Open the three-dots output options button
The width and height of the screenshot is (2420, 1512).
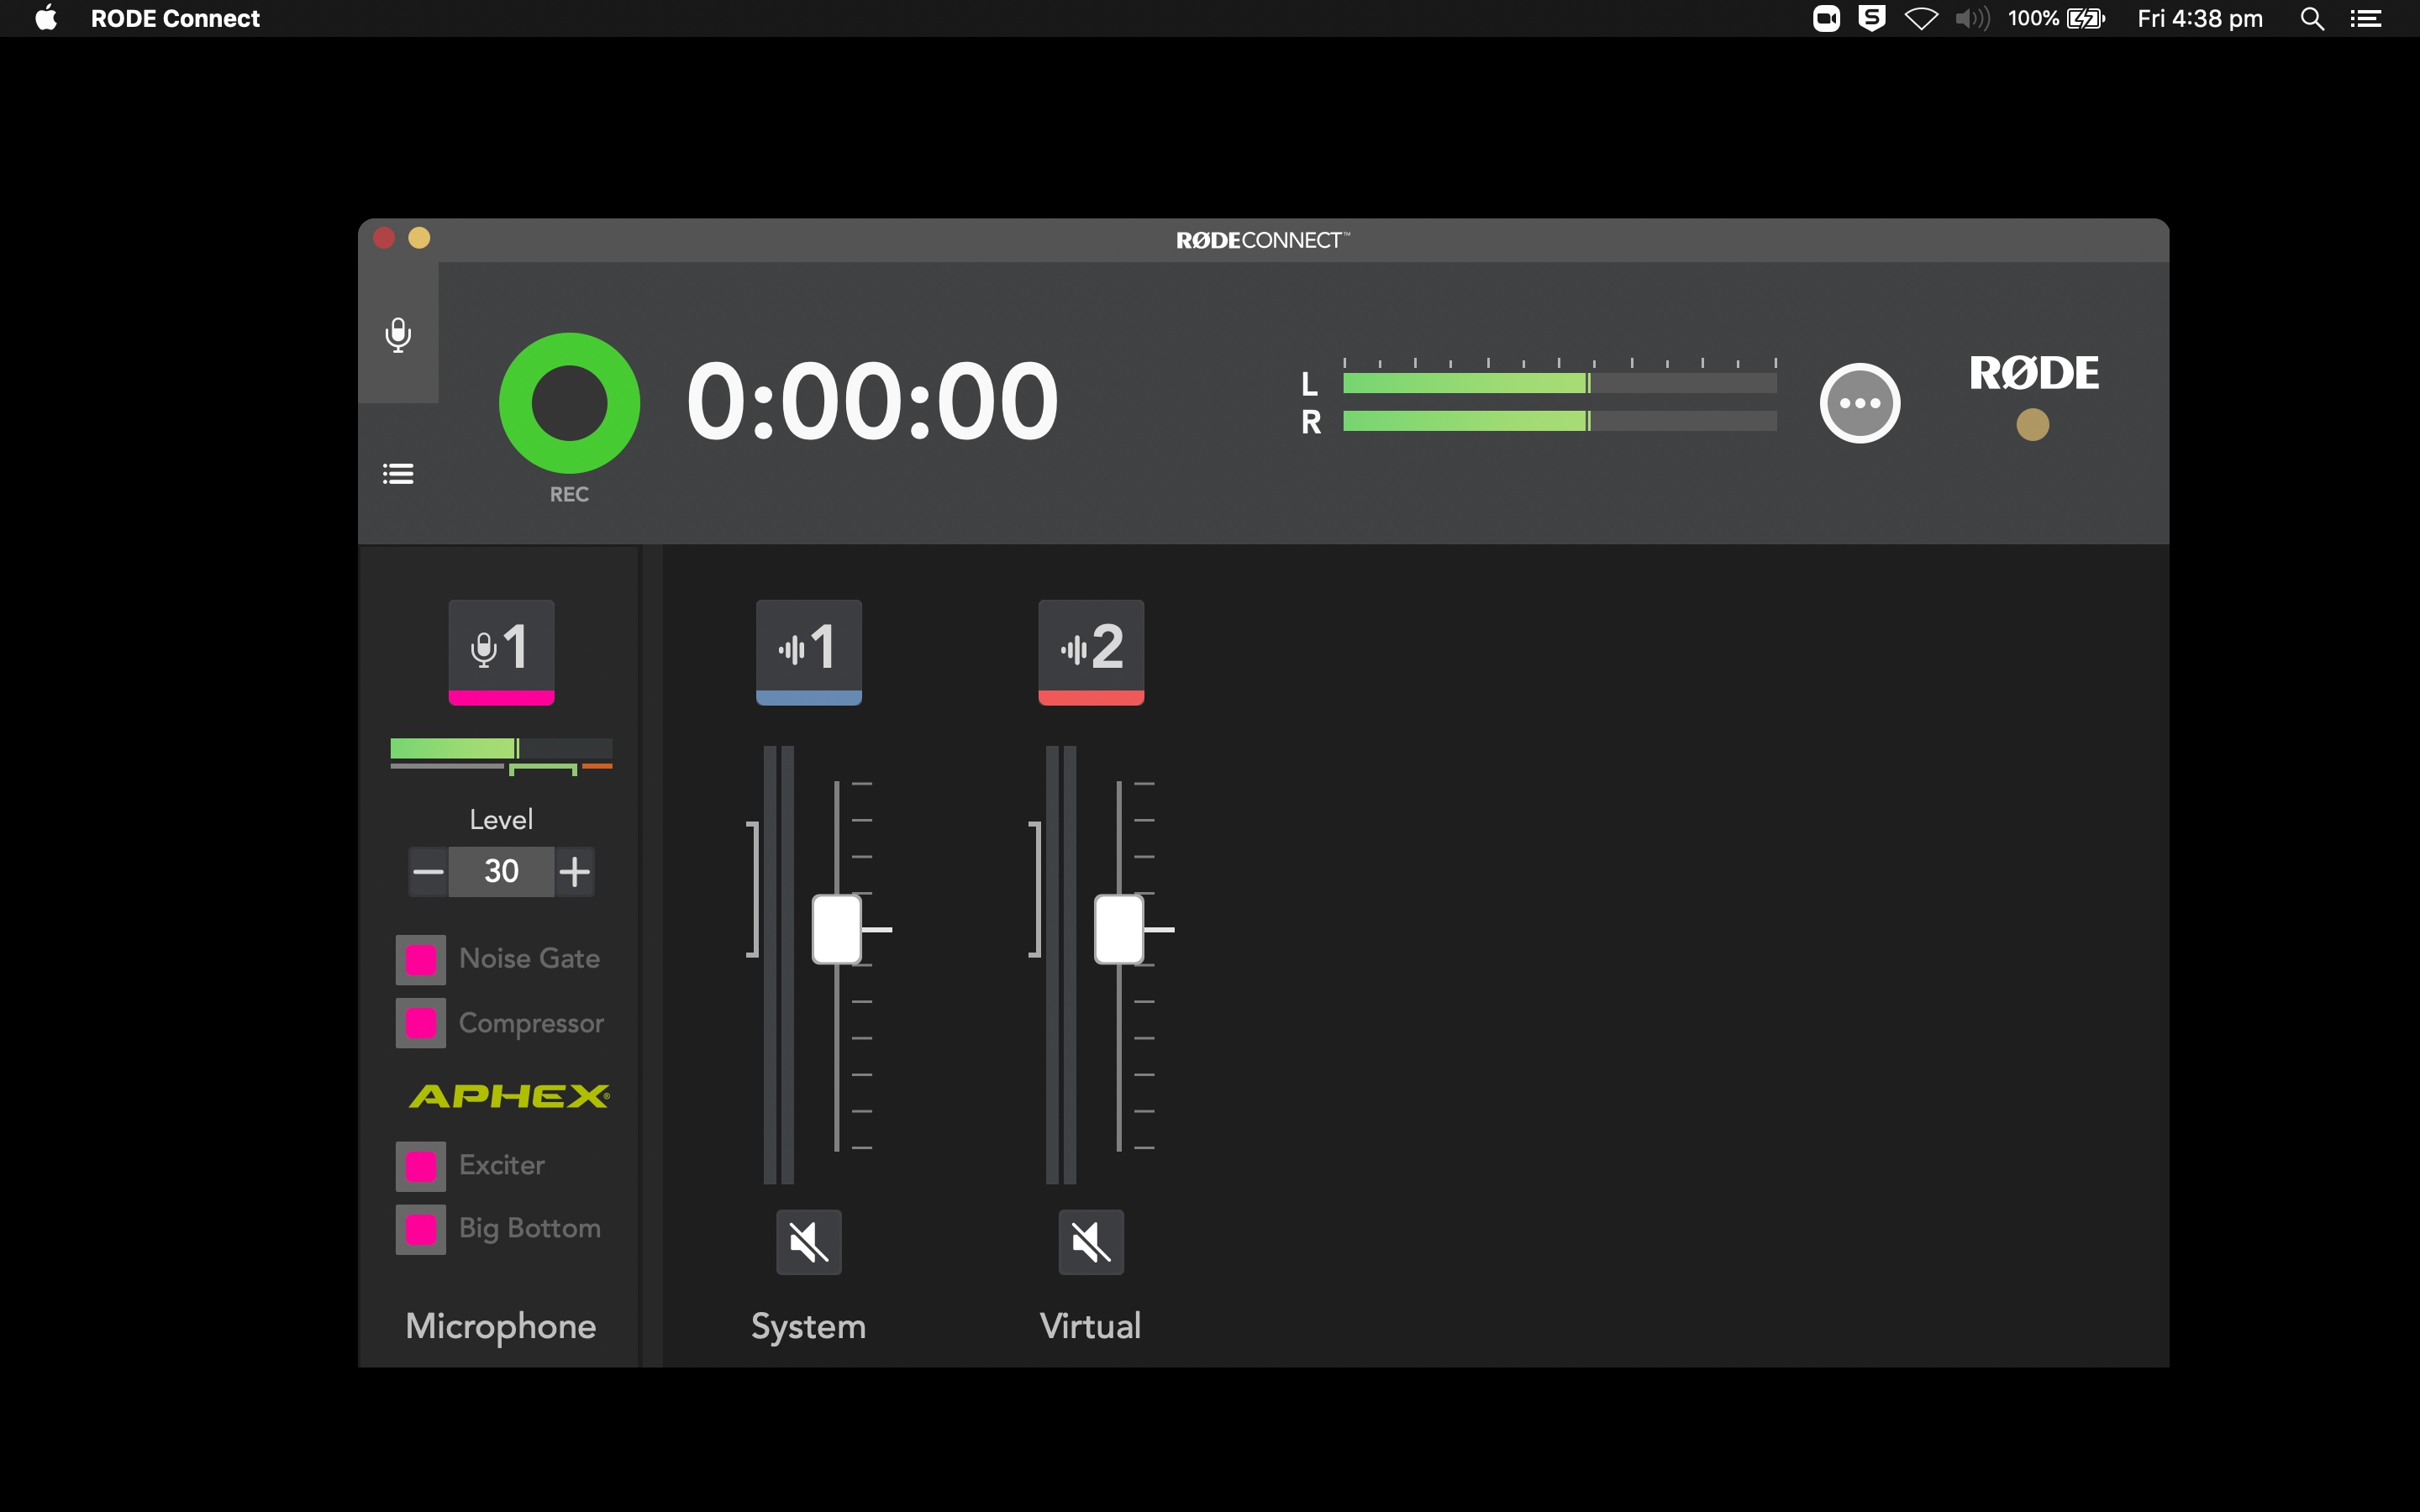coord(1859,403)
